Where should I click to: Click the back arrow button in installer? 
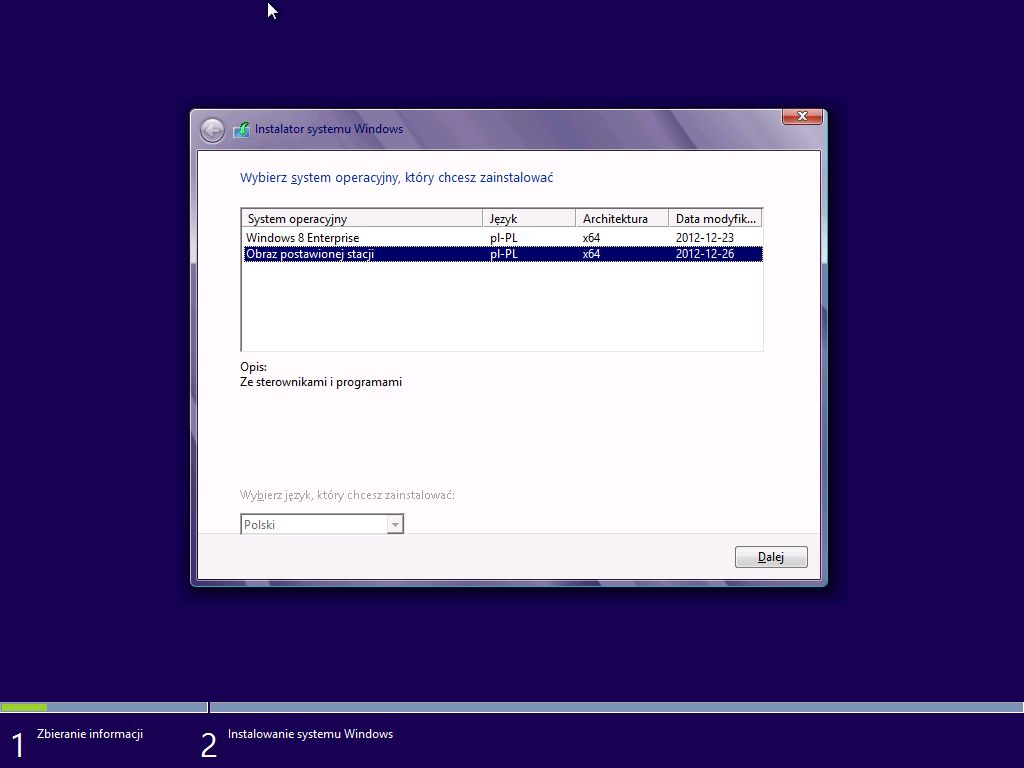[x=212, y=130]
